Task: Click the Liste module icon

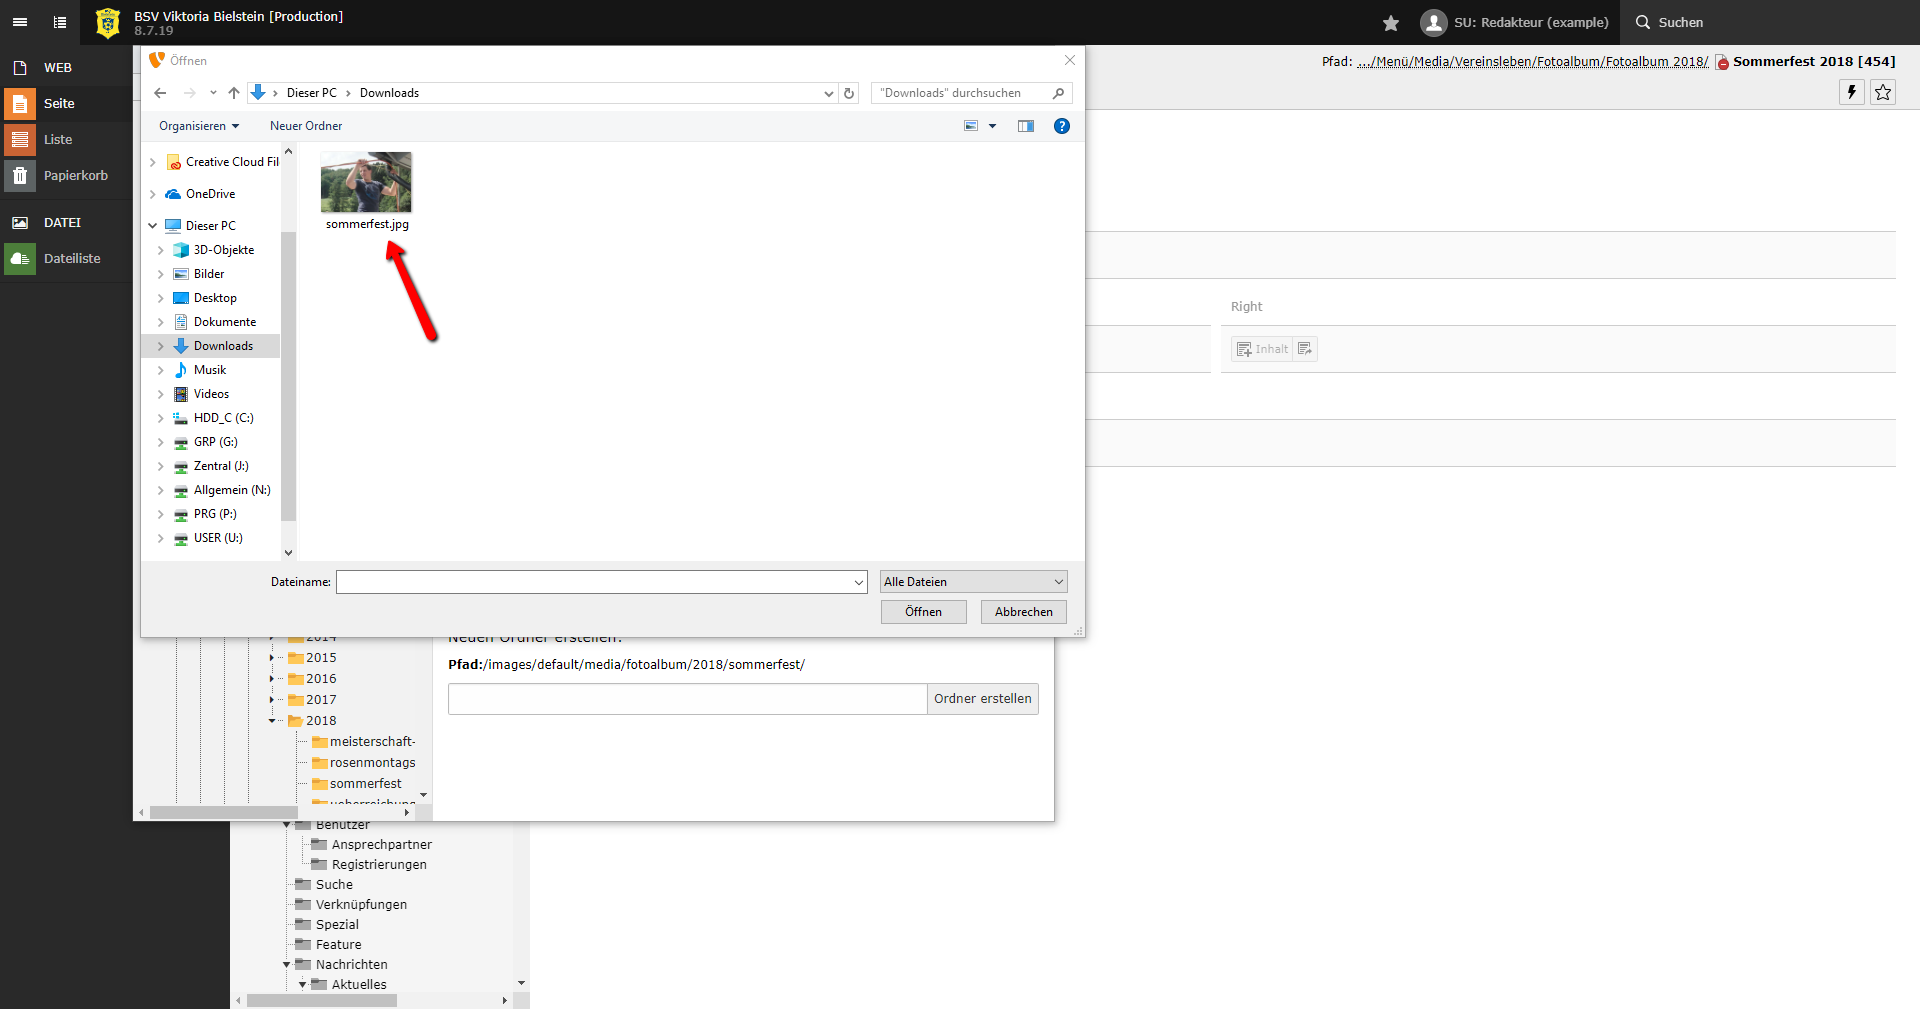Action: [x=20, y=140]
